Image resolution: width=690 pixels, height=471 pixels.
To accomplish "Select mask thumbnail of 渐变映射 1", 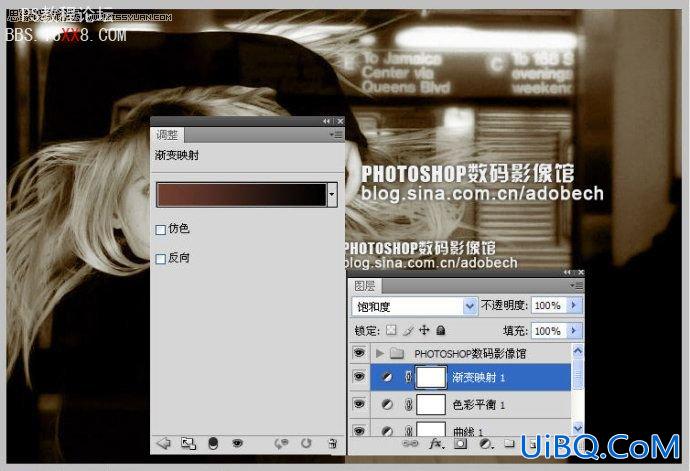I will (431, 377).
